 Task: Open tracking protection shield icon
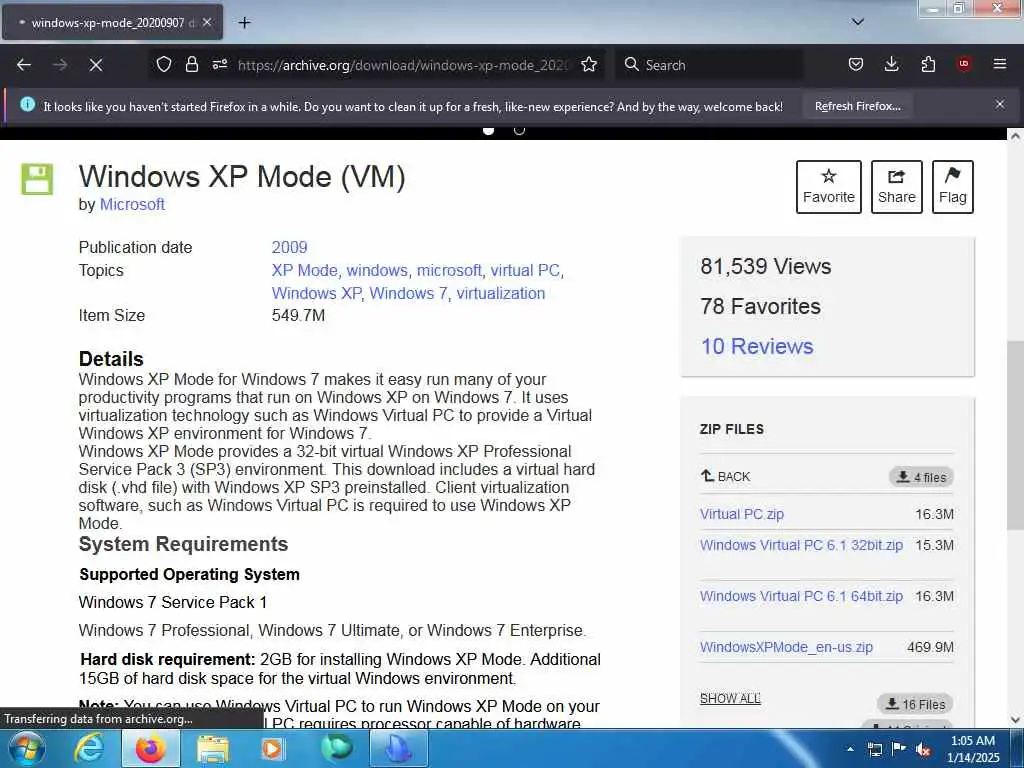(x=164, y=65)
